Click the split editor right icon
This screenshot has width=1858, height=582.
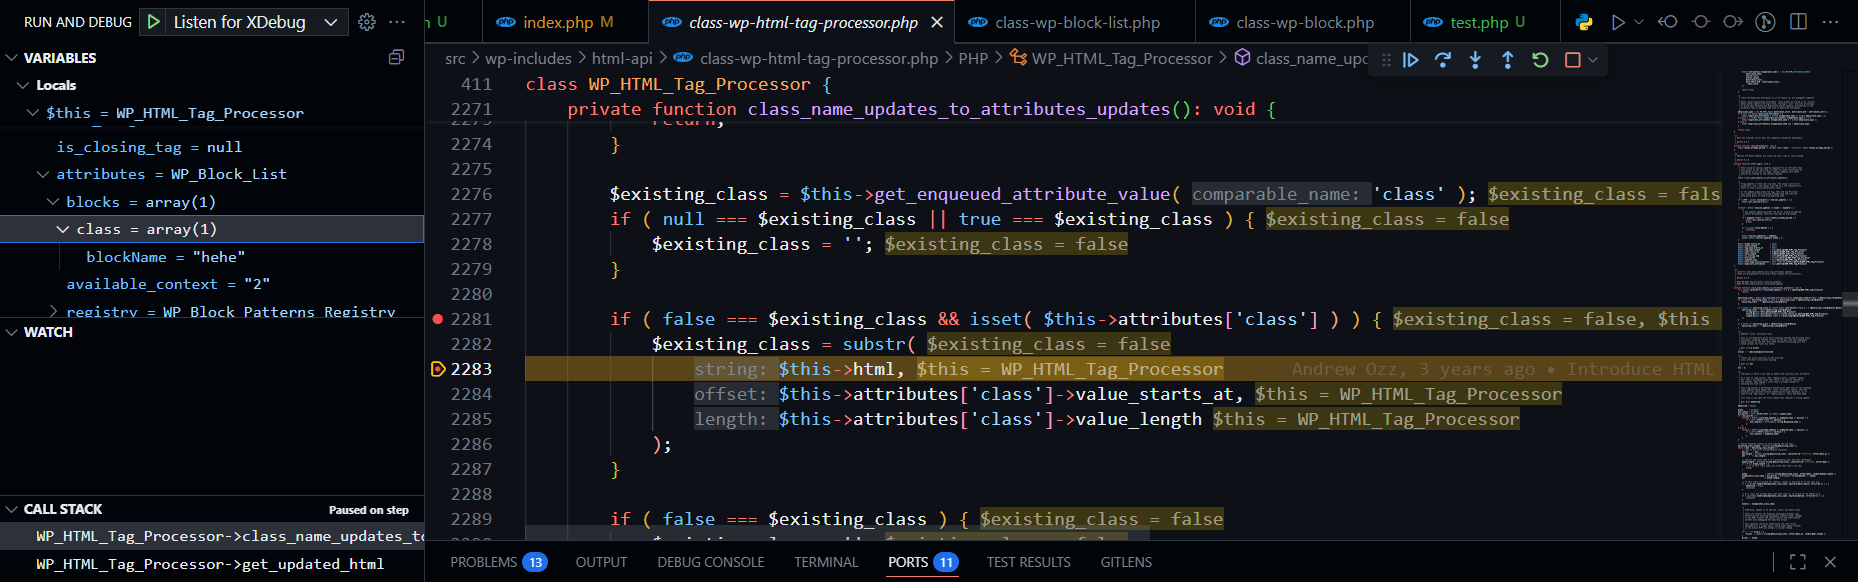[1798, 22]
